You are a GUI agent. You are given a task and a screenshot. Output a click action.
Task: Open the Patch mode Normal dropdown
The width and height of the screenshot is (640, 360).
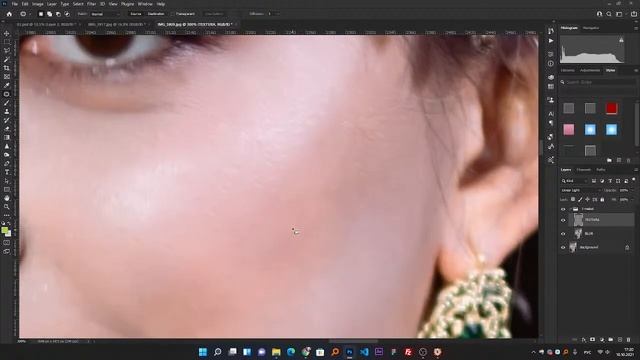tap(105, 14)
